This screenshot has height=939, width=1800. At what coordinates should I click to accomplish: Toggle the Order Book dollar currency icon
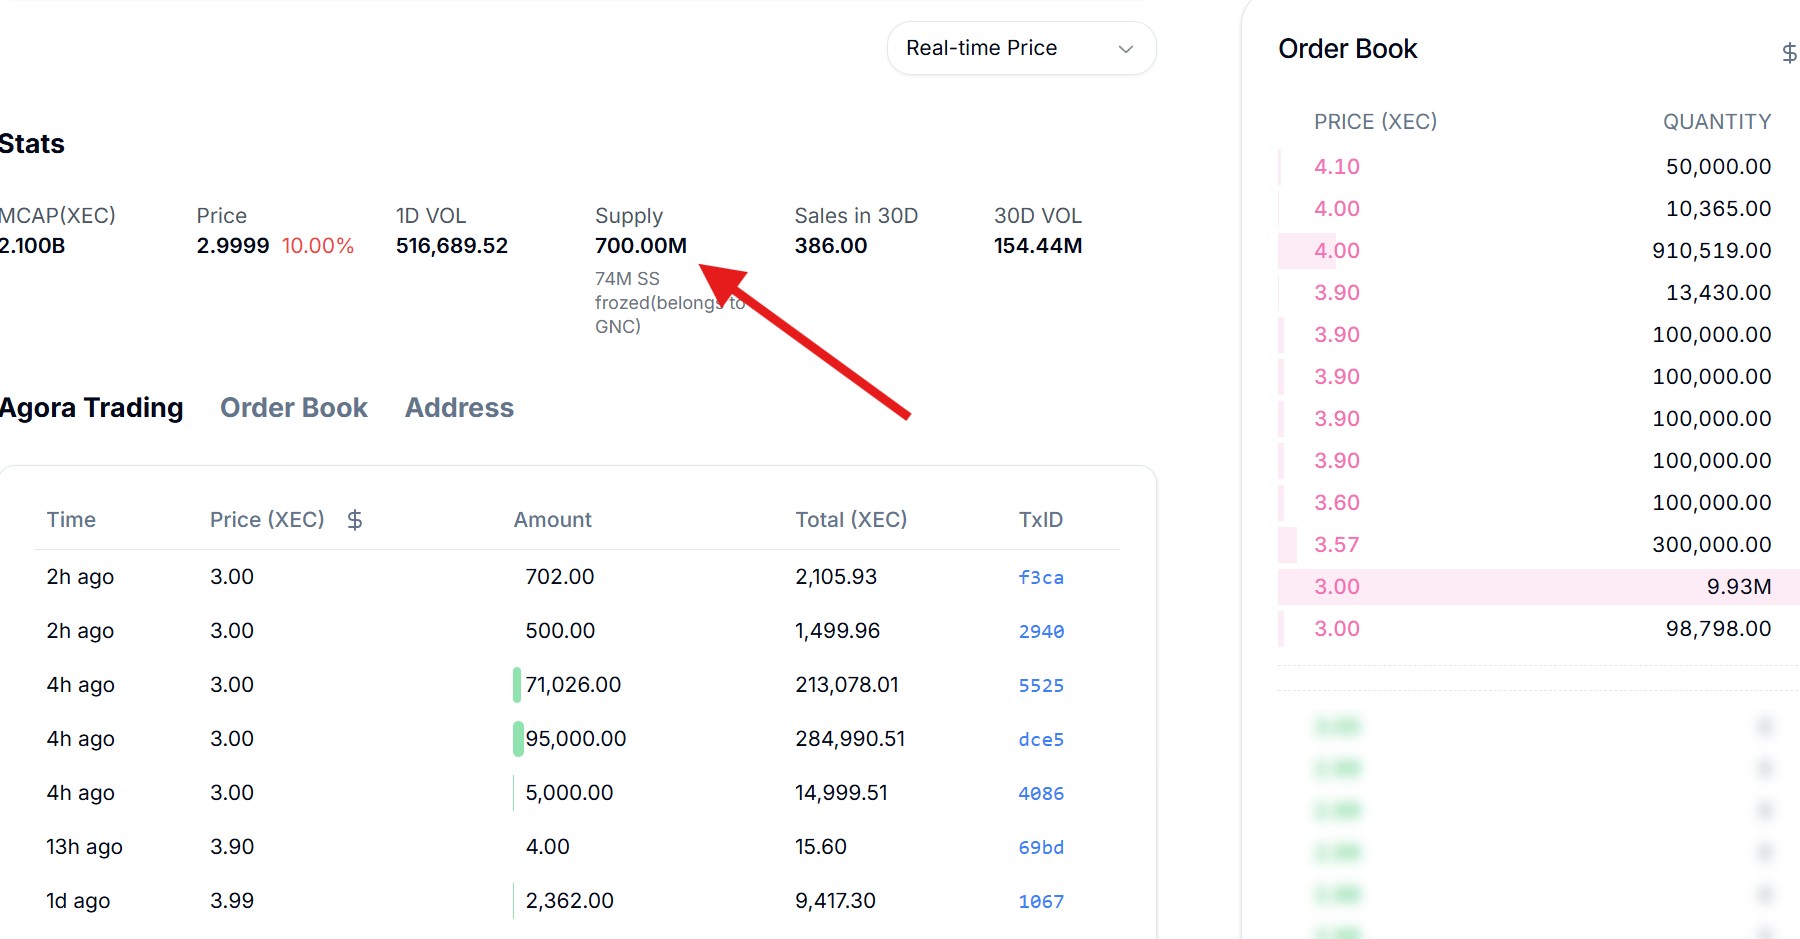pyautogui.click(x=1788, y=52)
